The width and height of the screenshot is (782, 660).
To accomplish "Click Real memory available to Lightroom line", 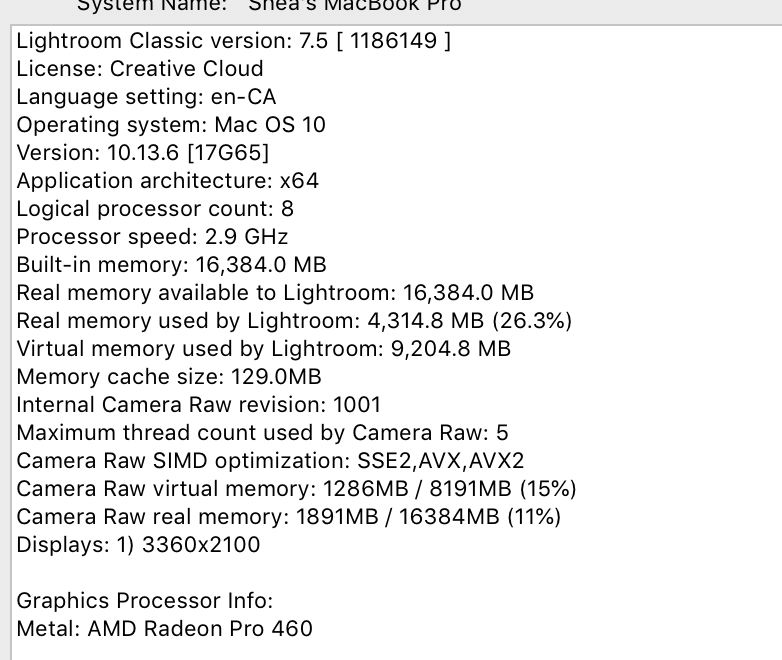I will (x=275, y=293).
